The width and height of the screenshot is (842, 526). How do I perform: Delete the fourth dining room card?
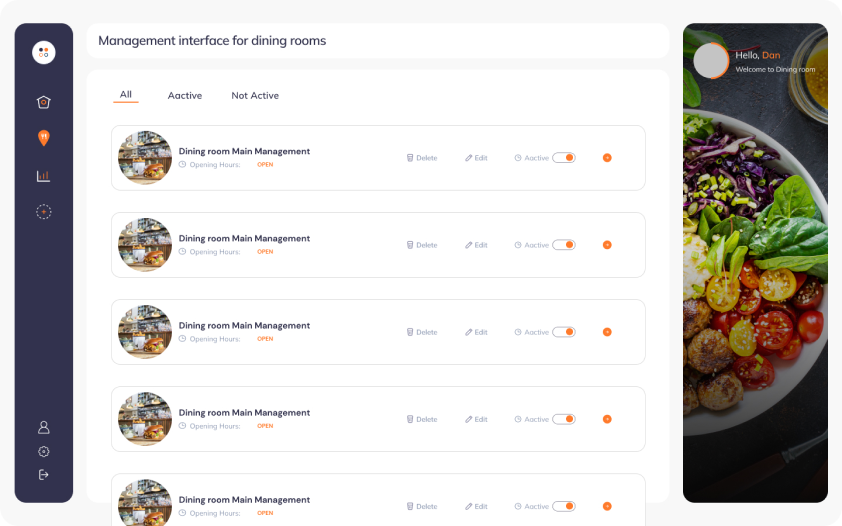pos(422,419)
